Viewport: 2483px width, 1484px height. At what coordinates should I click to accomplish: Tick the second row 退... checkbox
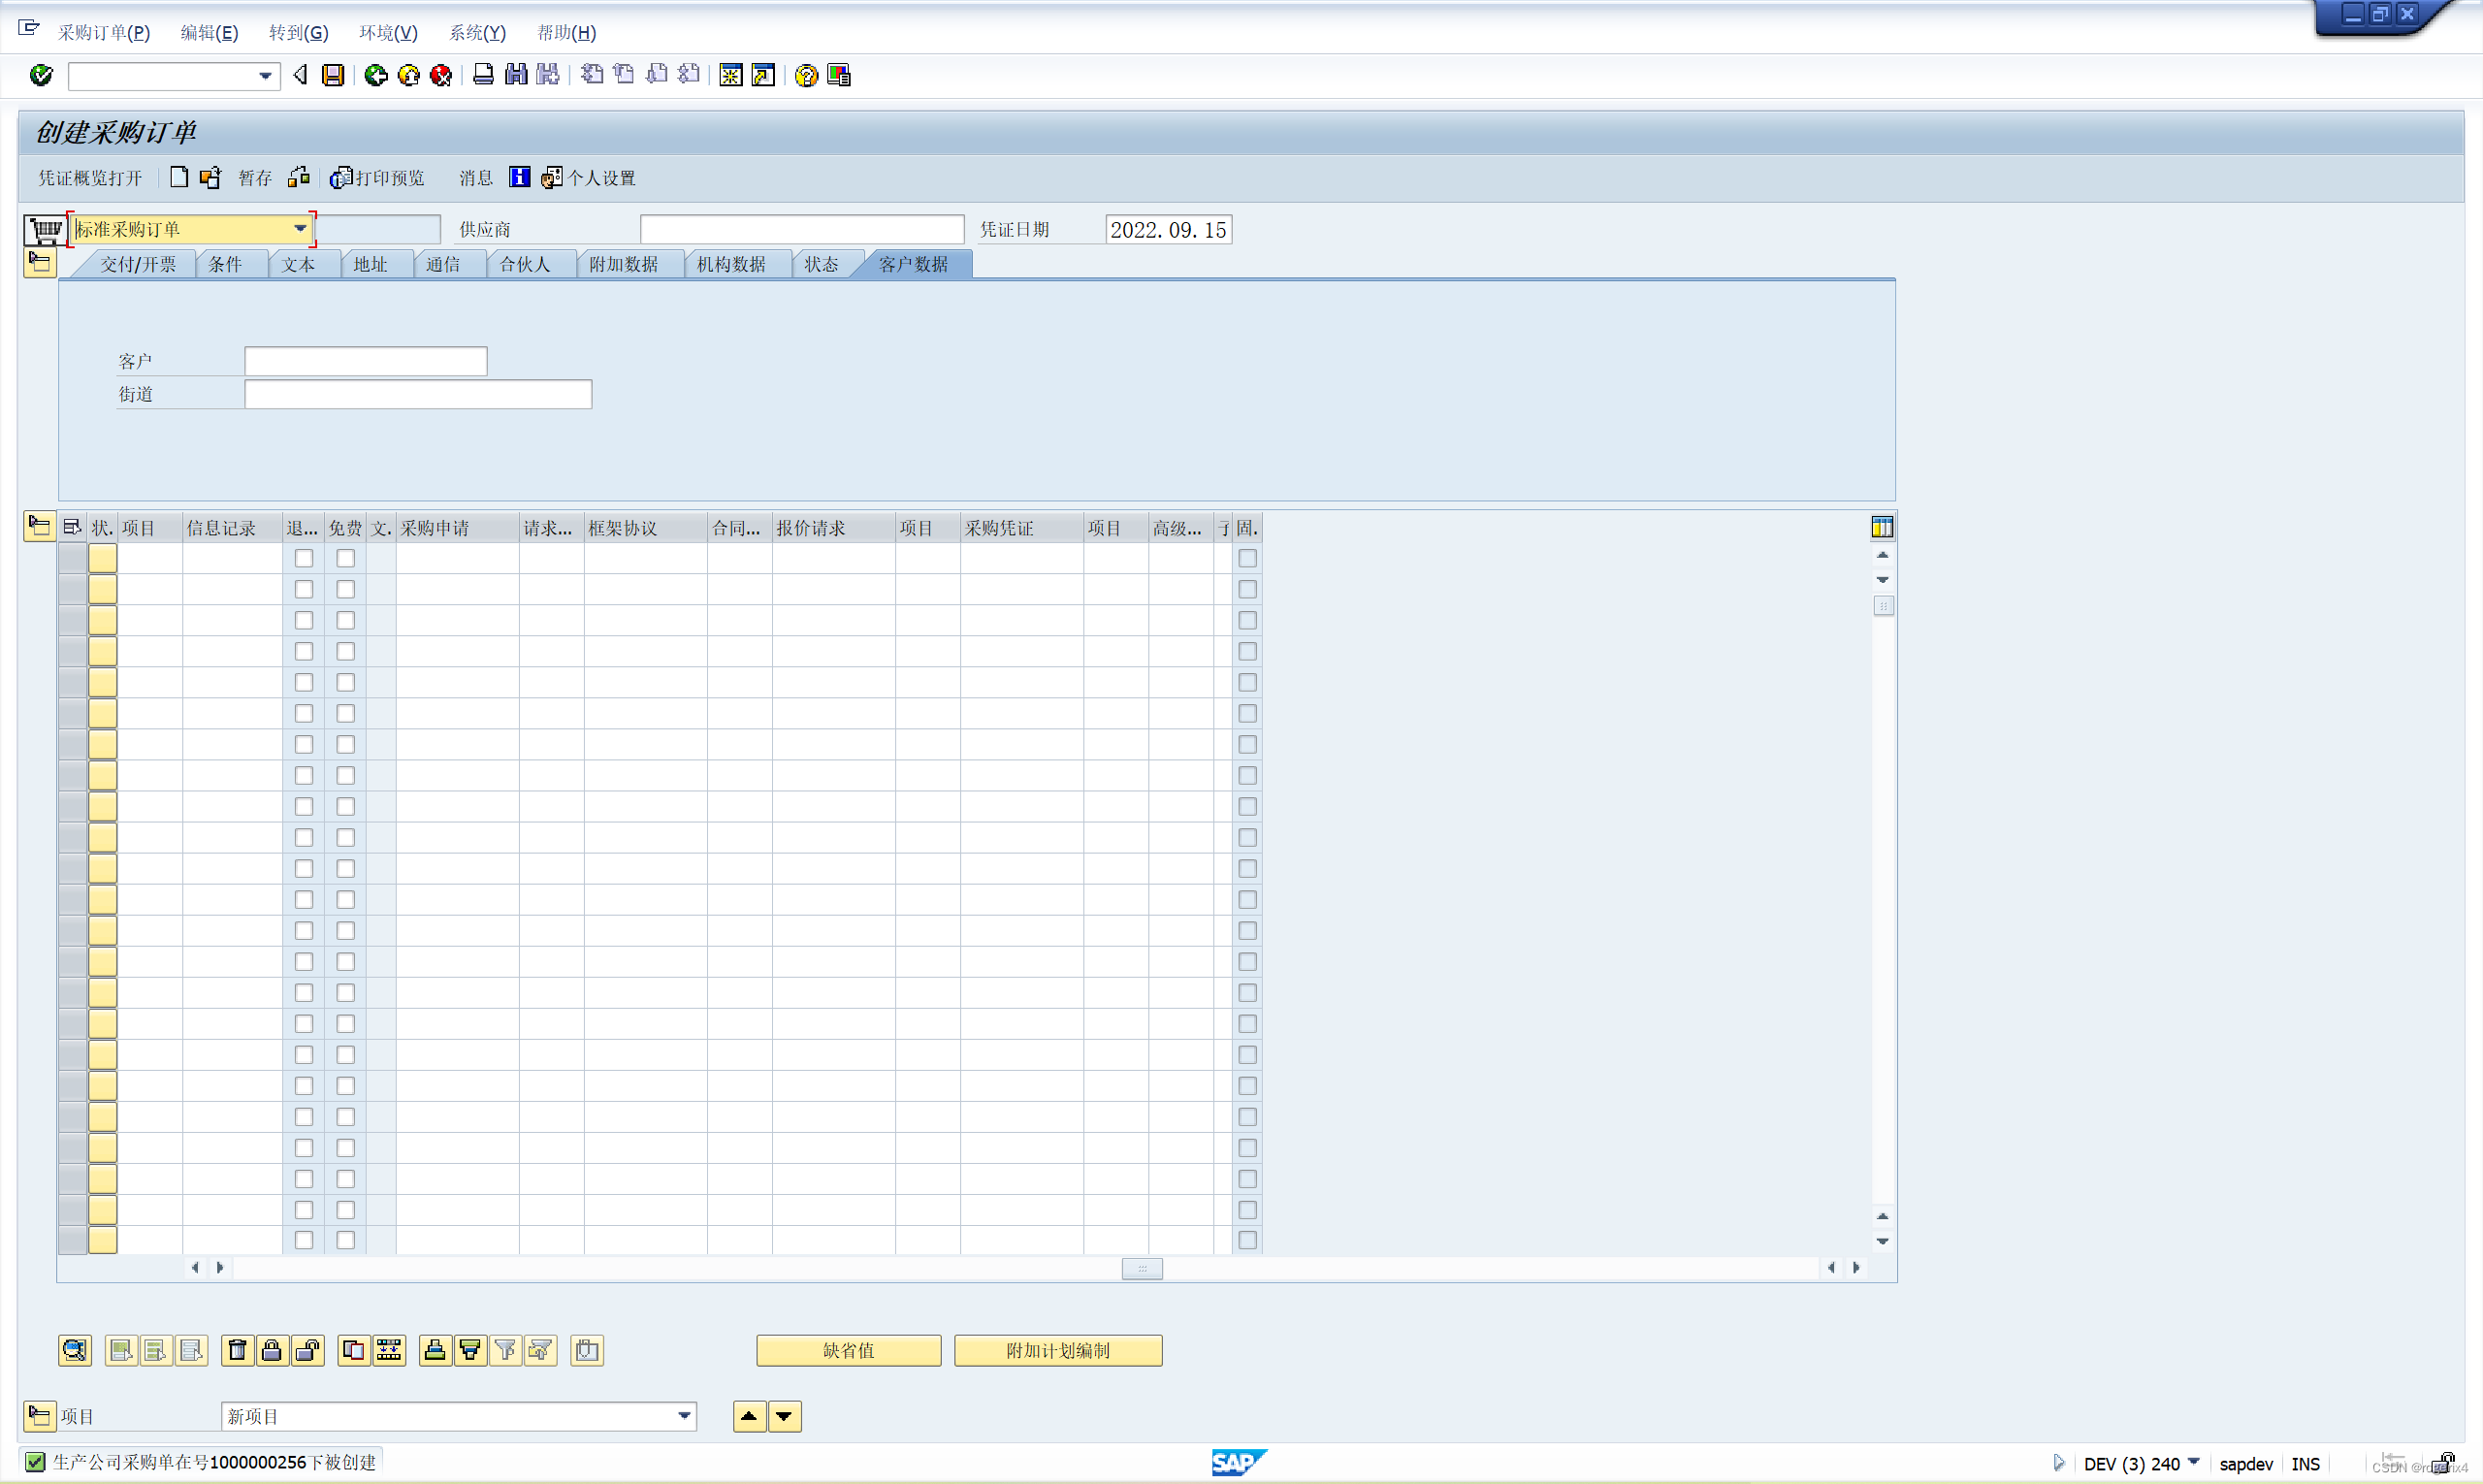[x=304, y=589]
